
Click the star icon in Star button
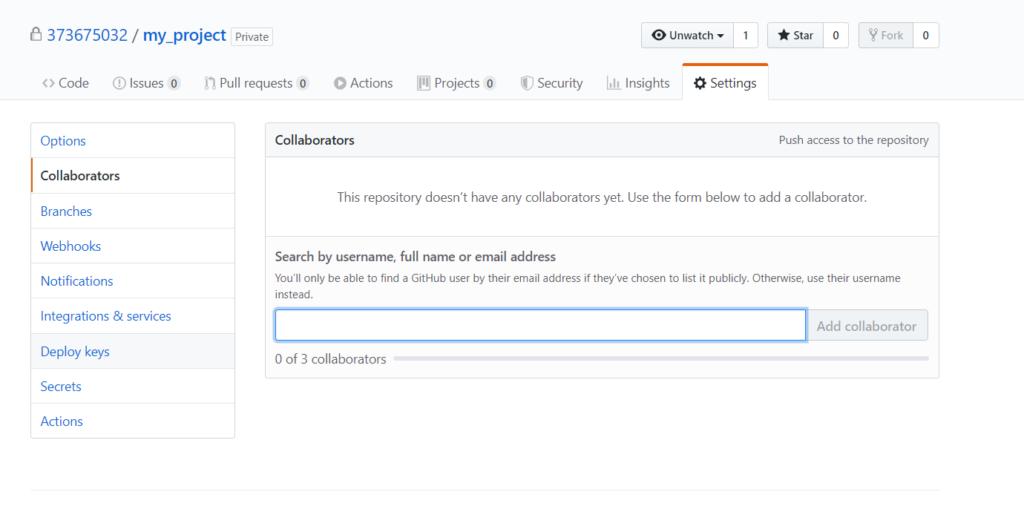tap(784, 35)
